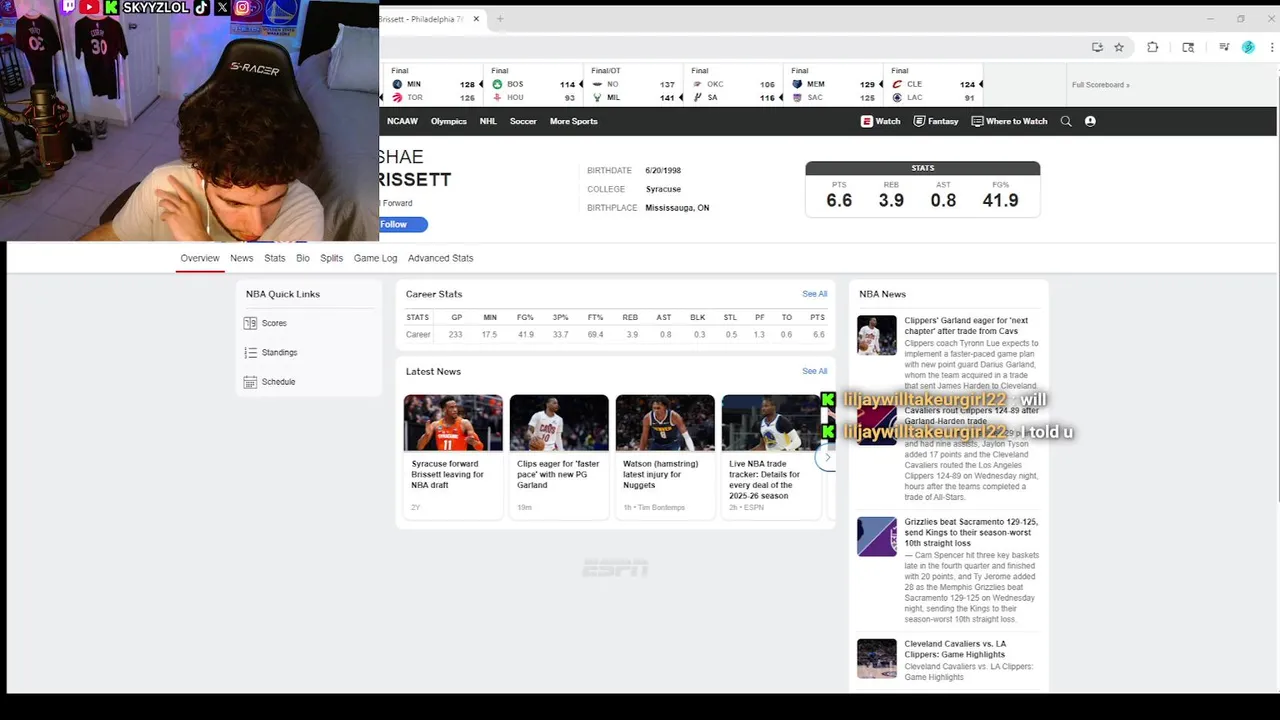
Task: Open the Schedule quick link text
Action: click(278, 381)
